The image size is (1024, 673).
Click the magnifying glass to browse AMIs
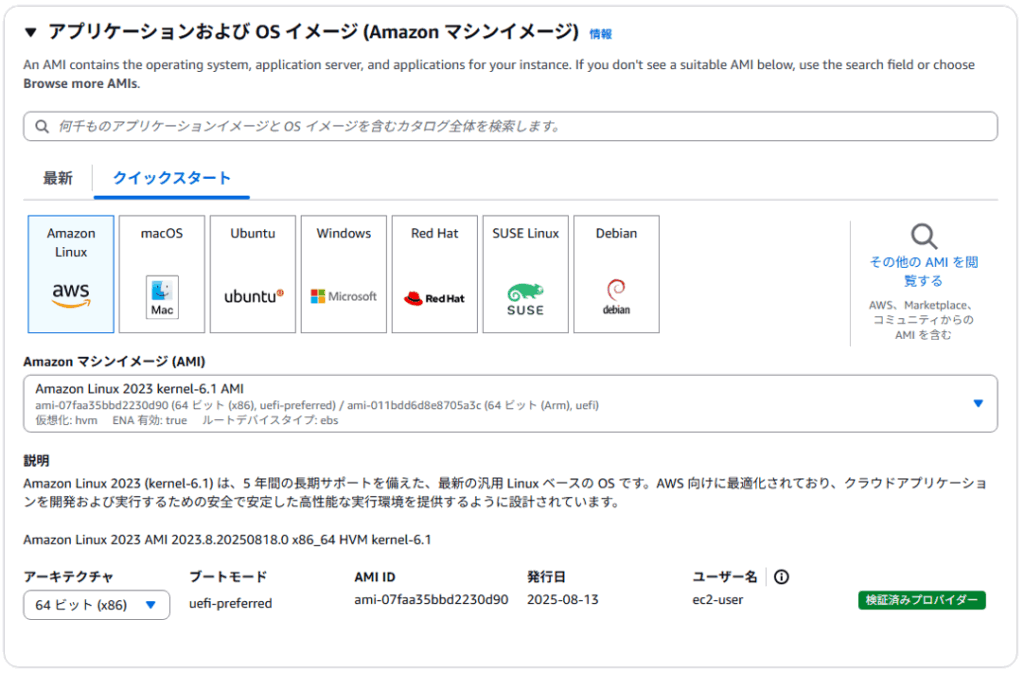[924, 237]
